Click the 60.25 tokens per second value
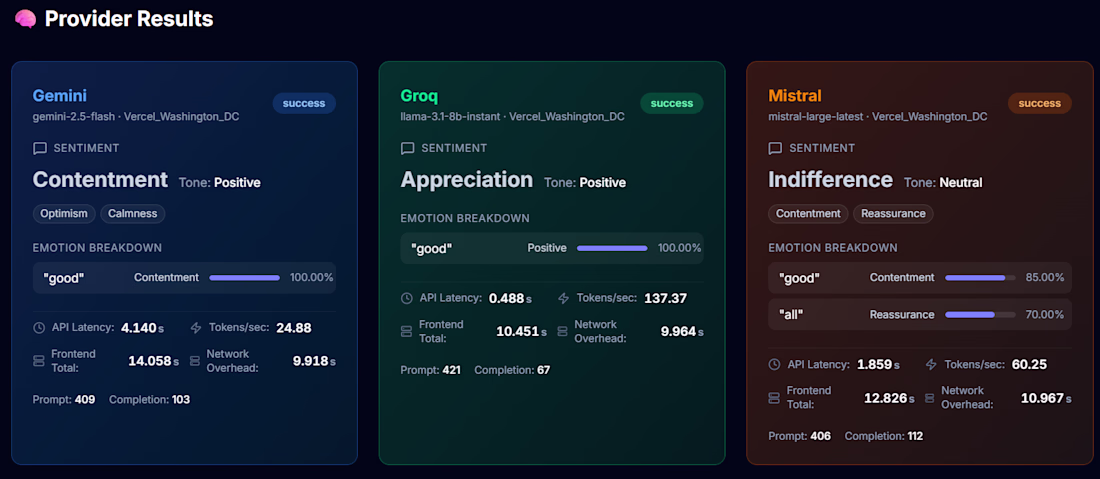The height and width of the screenshot is (479, 1100). click(x=1030, y=365)
